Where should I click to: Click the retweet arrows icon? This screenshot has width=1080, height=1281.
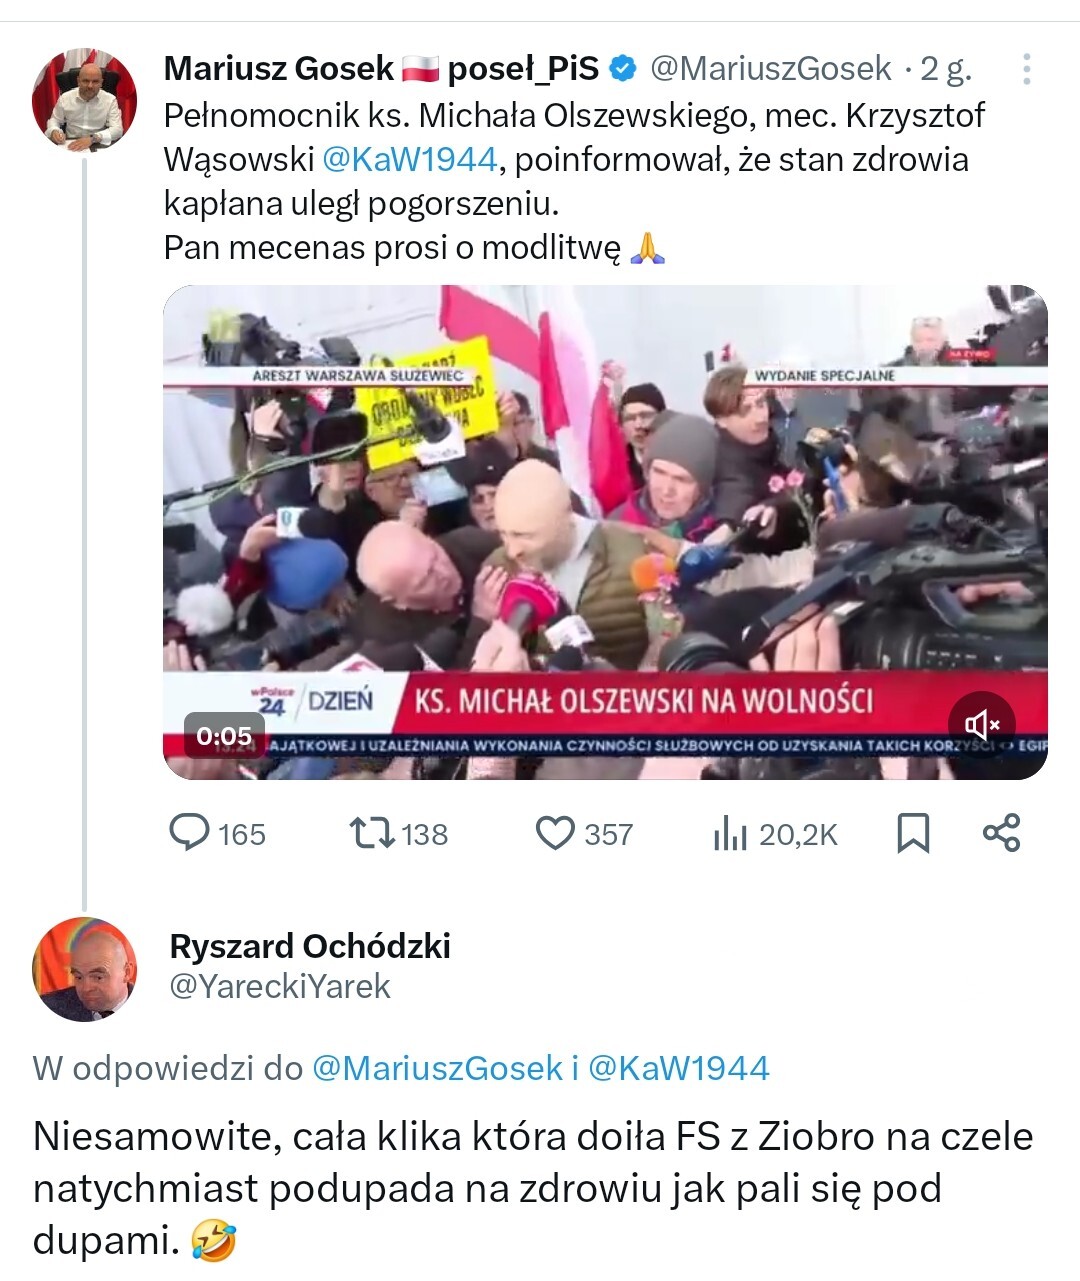pos(372,833)
